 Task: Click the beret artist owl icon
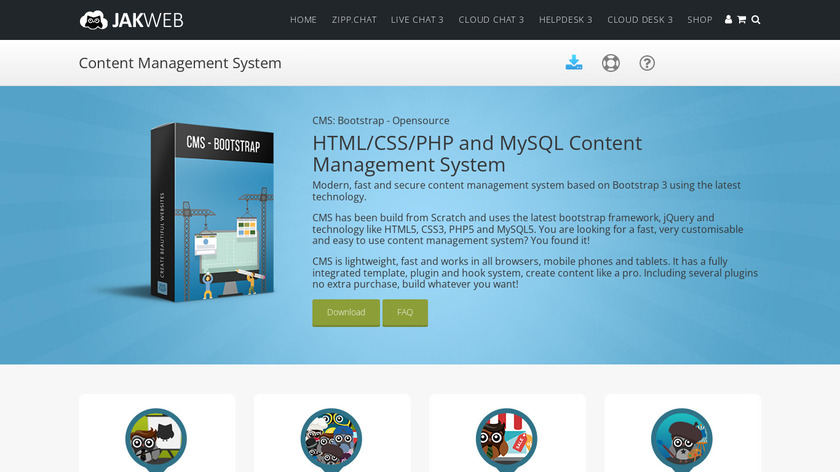681,439
